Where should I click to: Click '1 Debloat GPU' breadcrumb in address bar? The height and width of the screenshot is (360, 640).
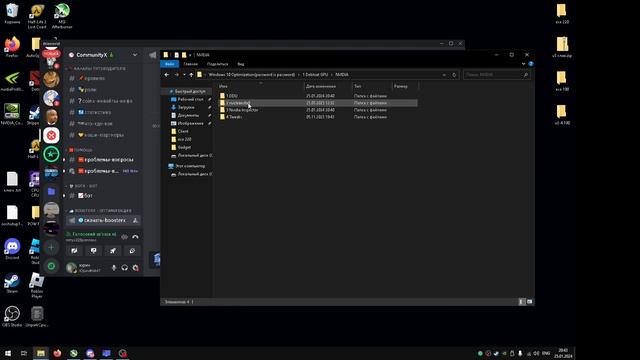(x=315, y=75)
